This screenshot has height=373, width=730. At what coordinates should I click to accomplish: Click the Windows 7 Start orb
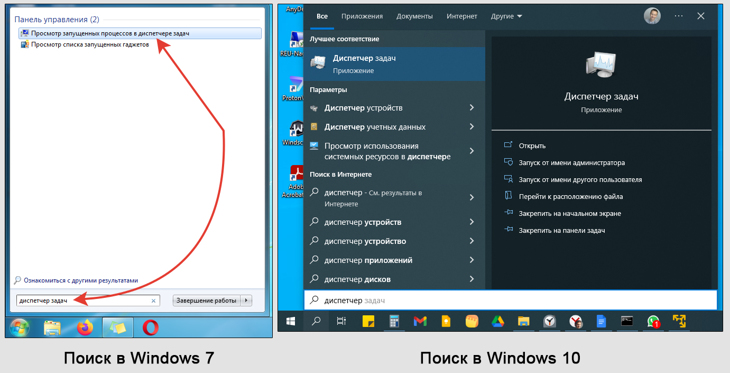pyautogui.click(x=20, y=327)
